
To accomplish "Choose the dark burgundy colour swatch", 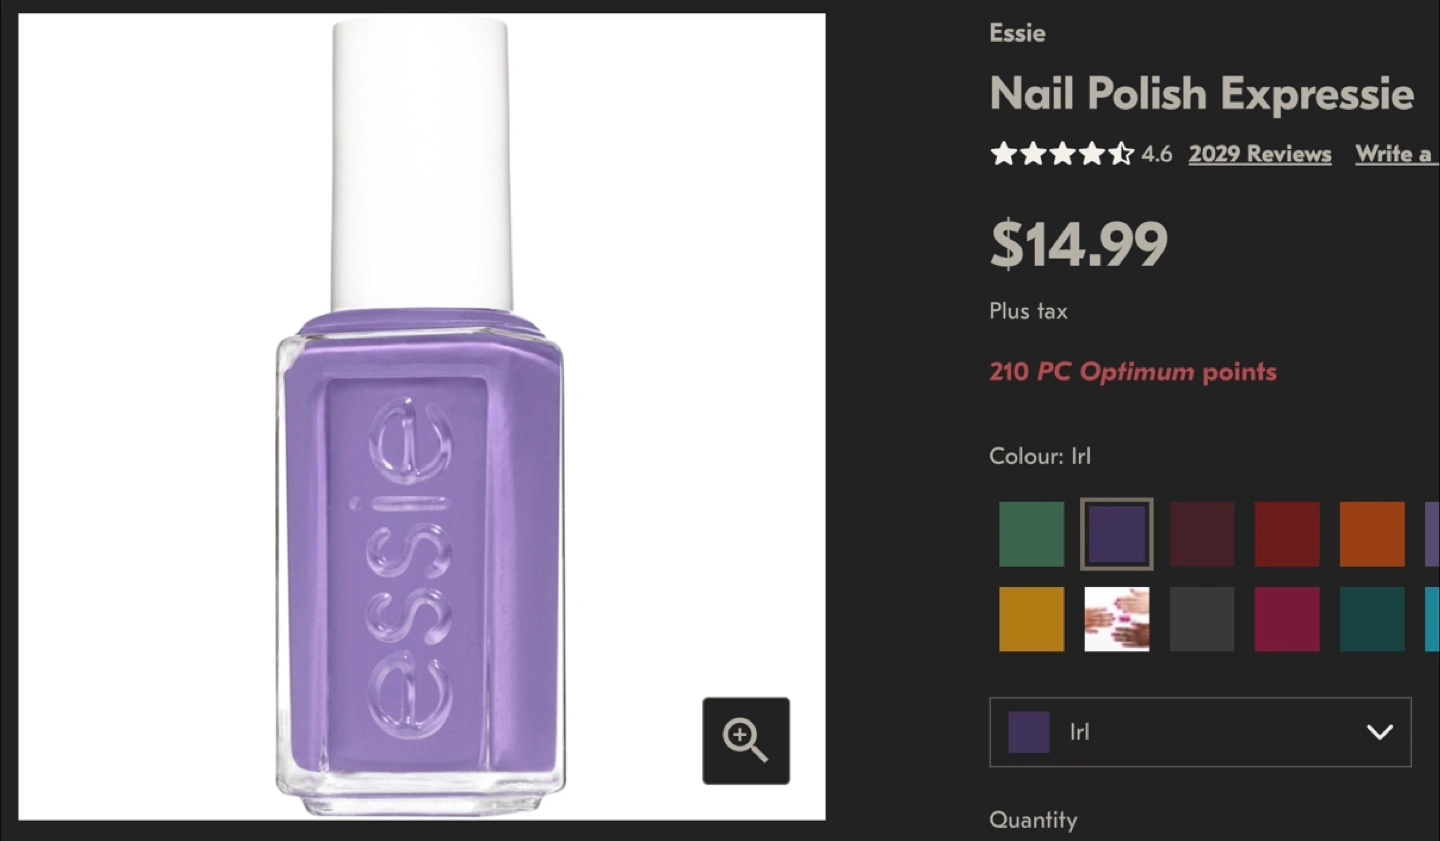I will pyautogui.click(x=1201, y=534).
